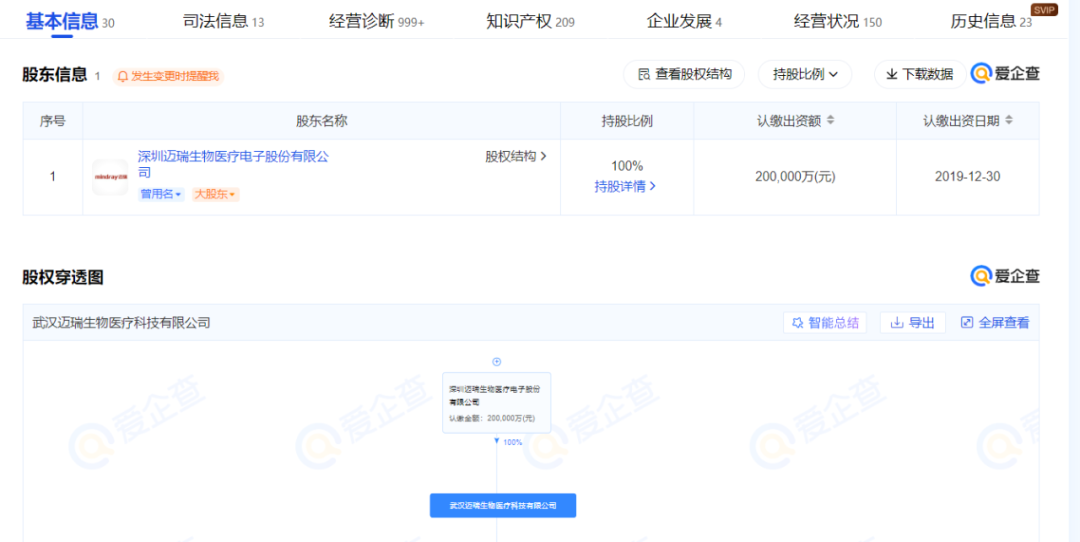Open fullscreen view with 全屏查看

point(995,322)
